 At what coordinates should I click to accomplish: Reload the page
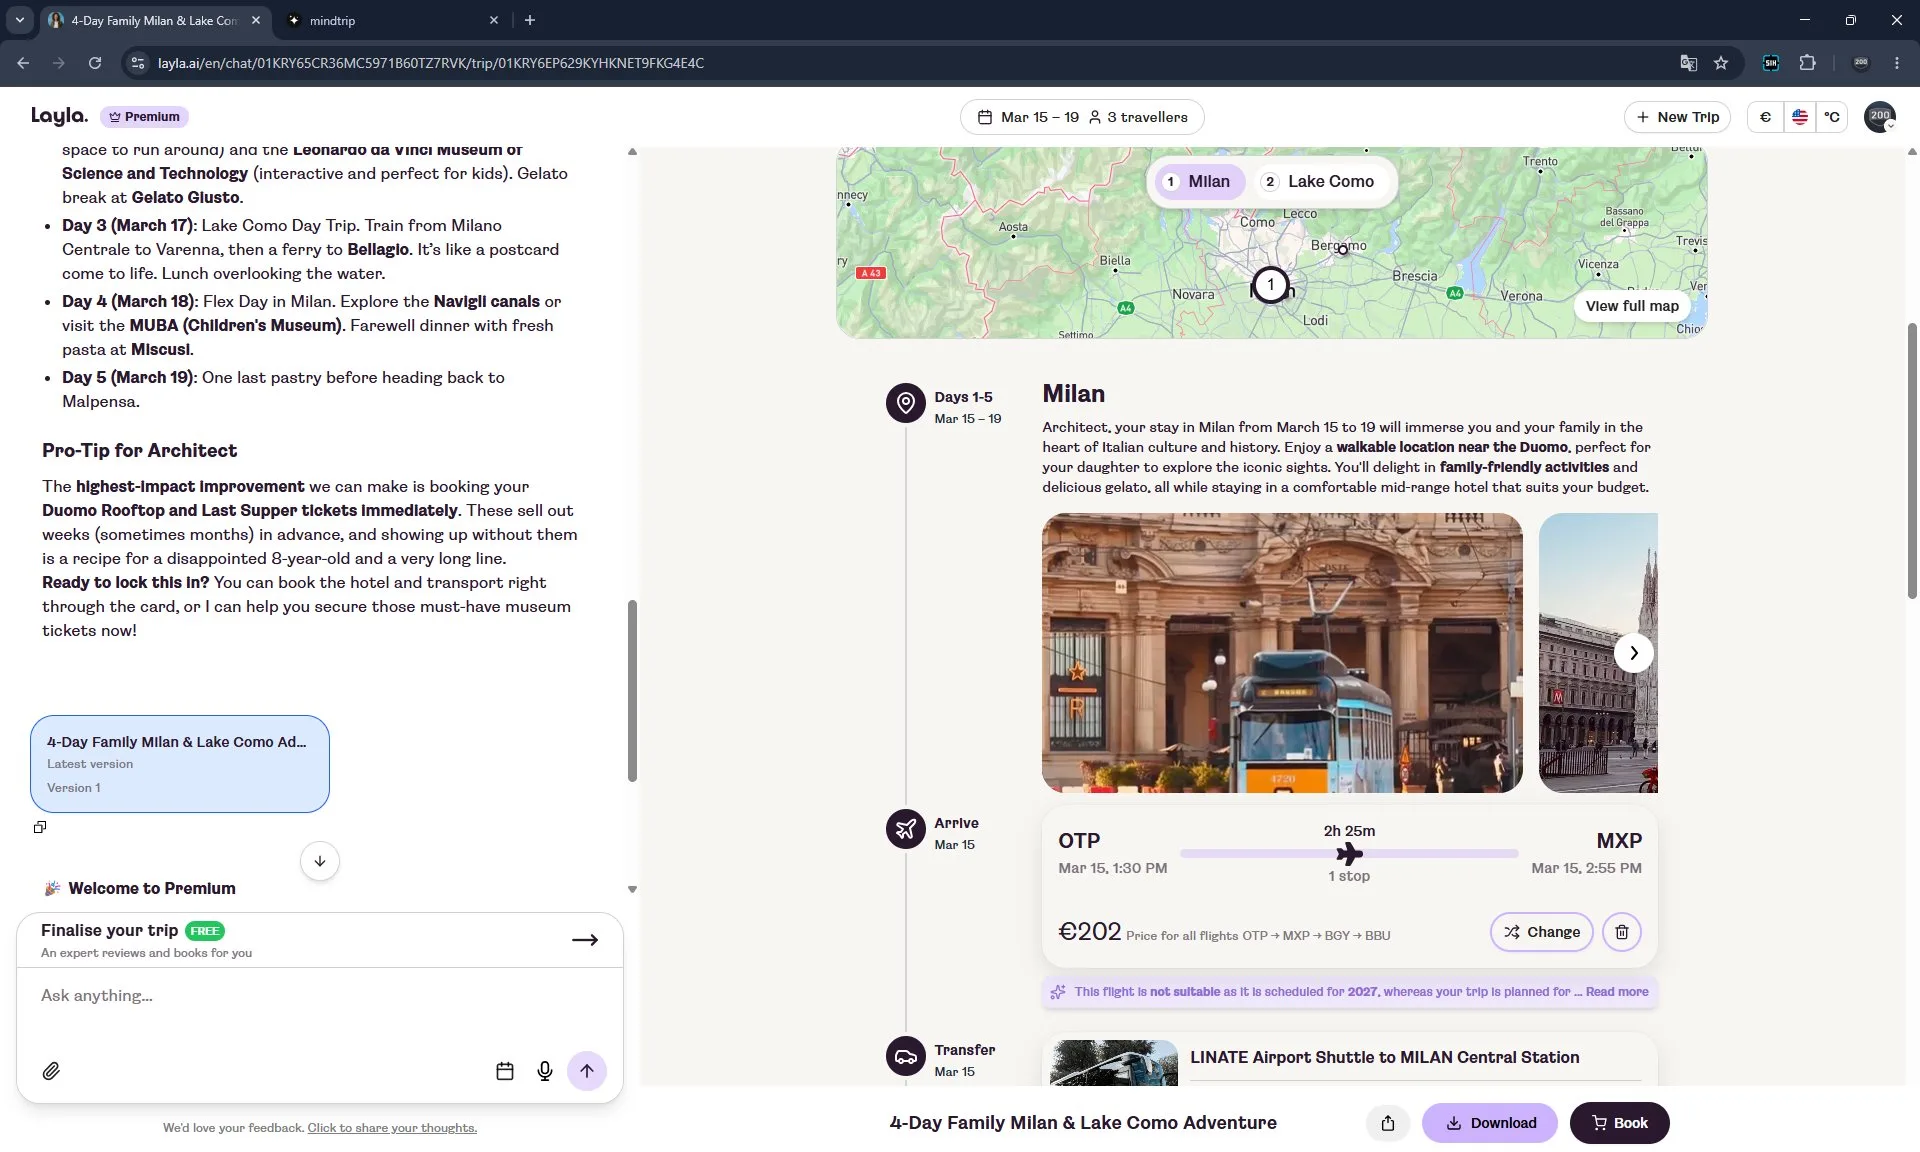pos(94,63)
